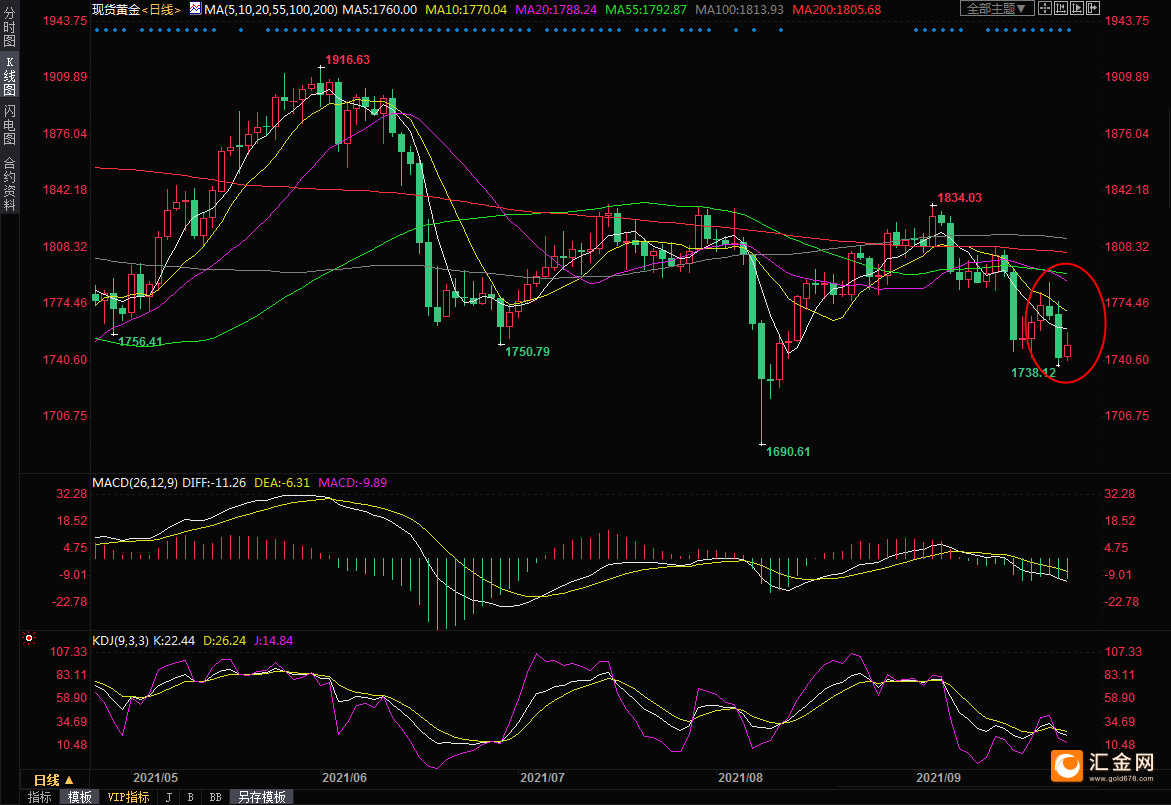Select the BB template tab
This screenshot has width=1171, height=805.
[215, 798]
